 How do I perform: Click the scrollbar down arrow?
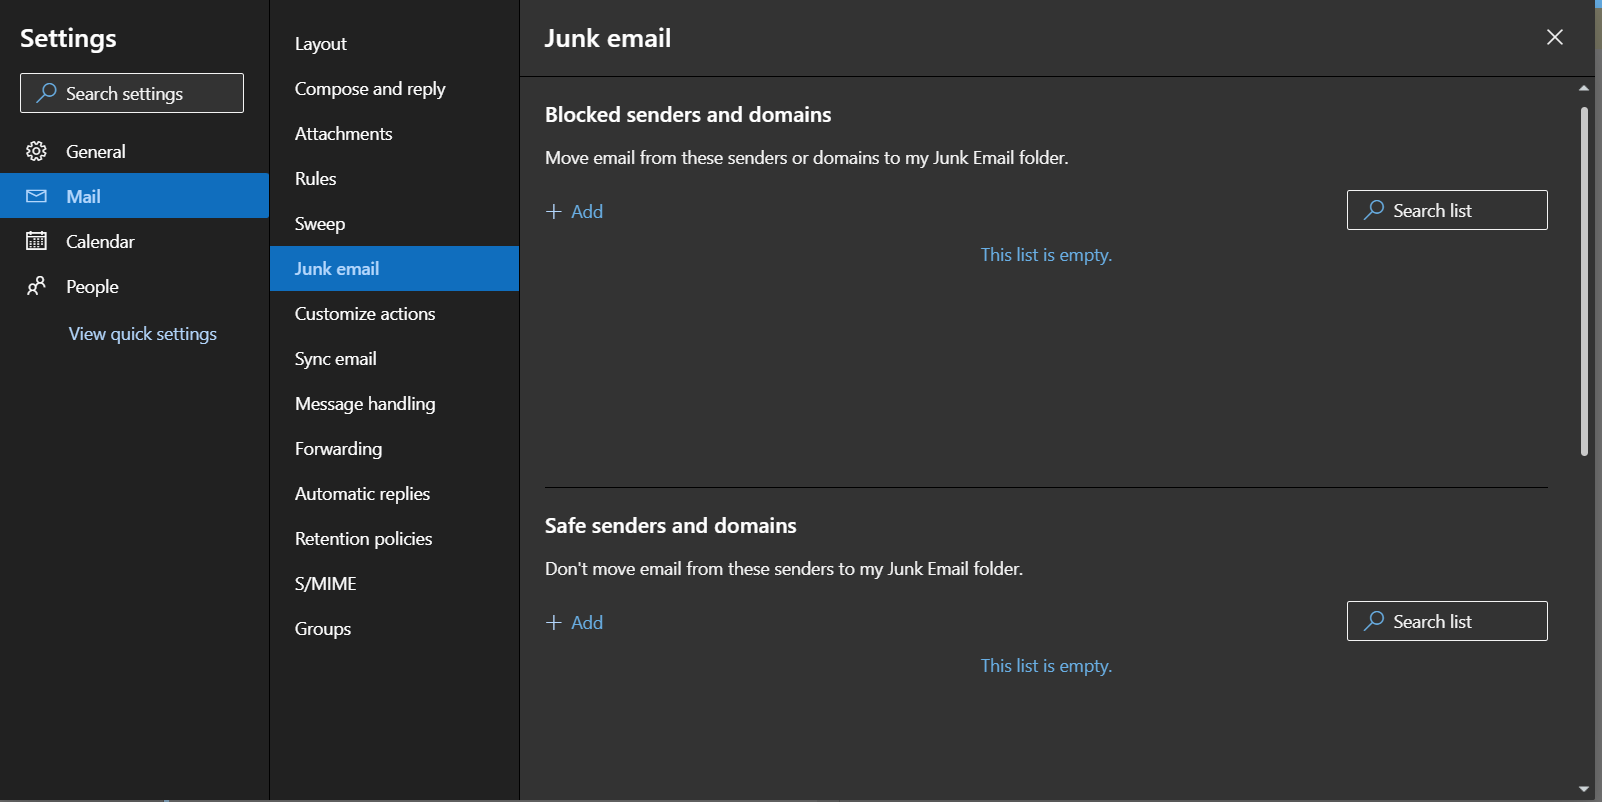point(1584,789)
